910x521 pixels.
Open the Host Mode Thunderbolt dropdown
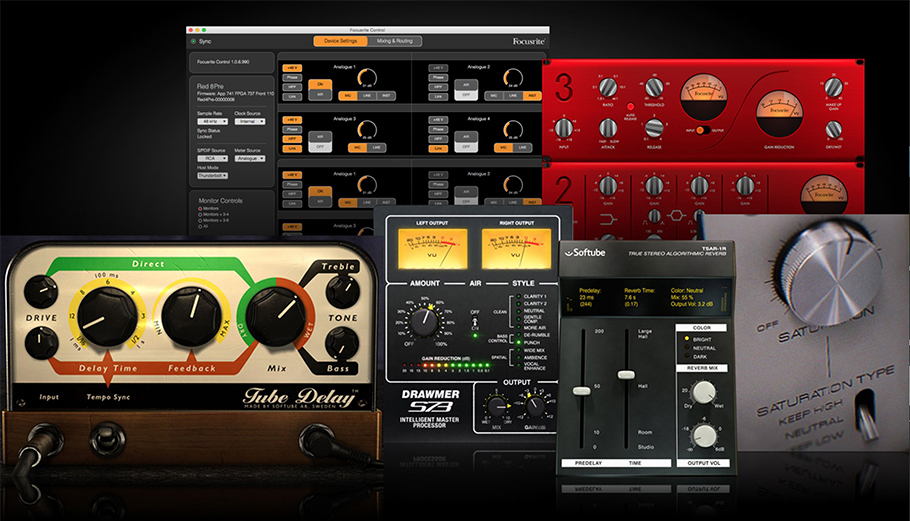pyautogui.click(x=212, y=175)
